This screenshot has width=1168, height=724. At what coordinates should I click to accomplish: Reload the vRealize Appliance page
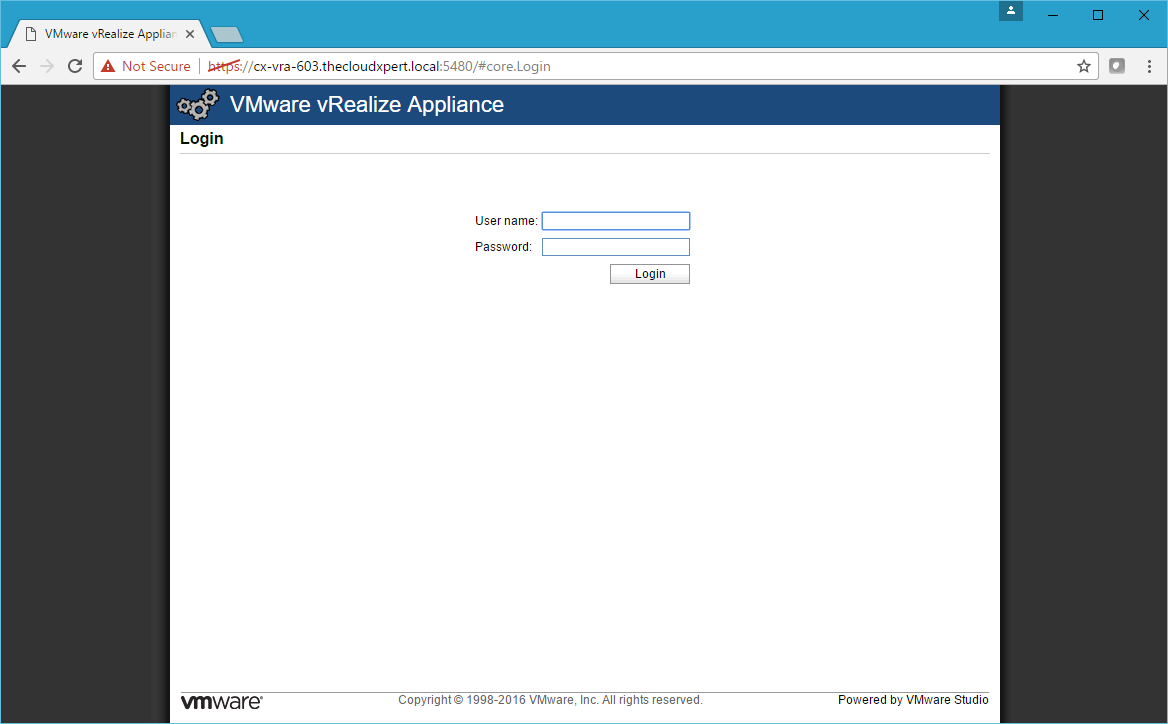(75, 66)
